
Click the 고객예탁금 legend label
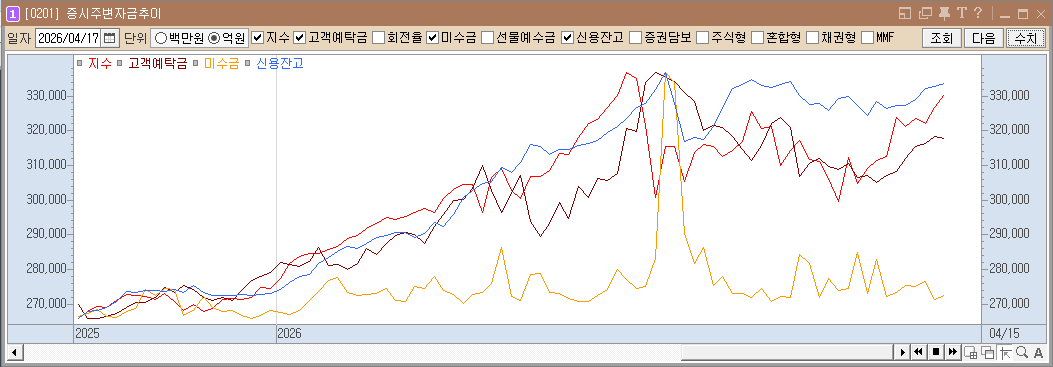(x=158, y=64)
